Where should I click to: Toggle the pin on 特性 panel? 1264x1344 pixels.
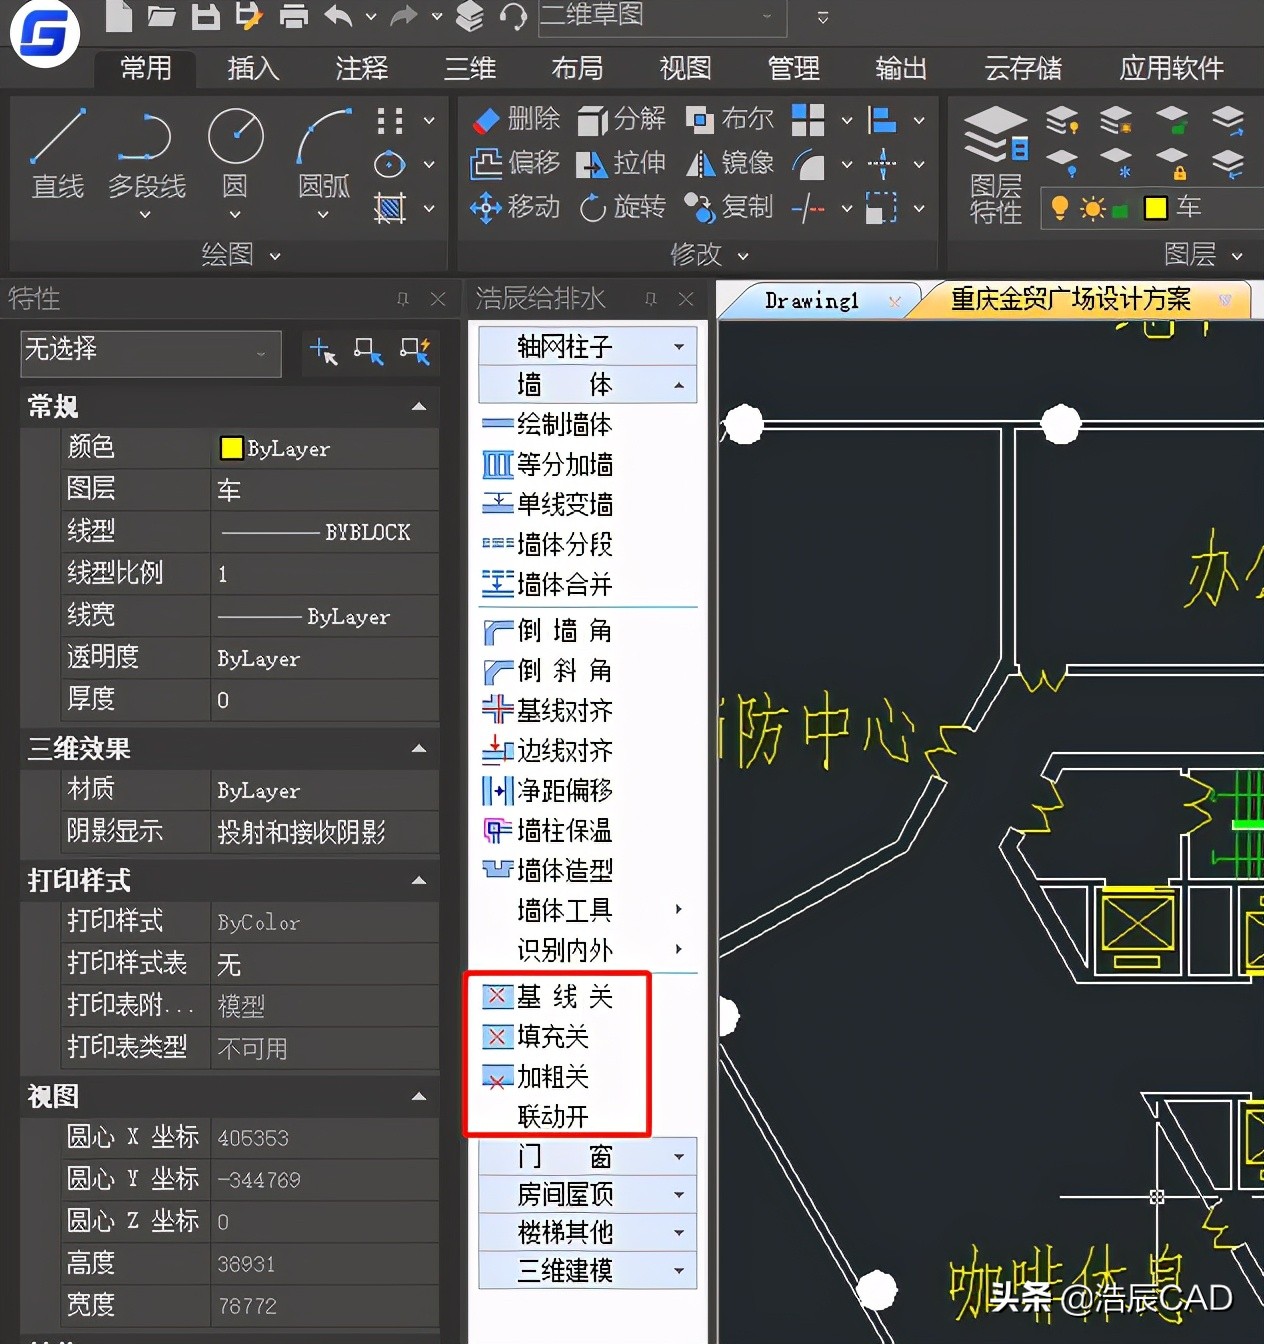tap(402, 299)
